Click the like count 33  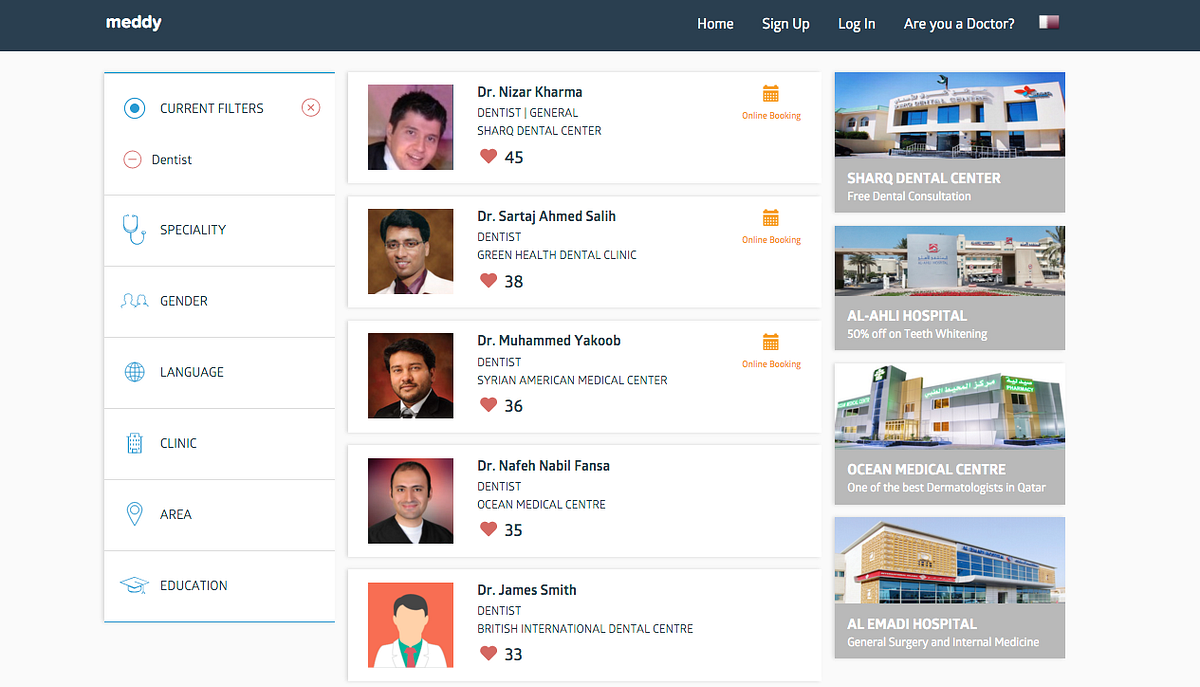click(x=514, y=654)
